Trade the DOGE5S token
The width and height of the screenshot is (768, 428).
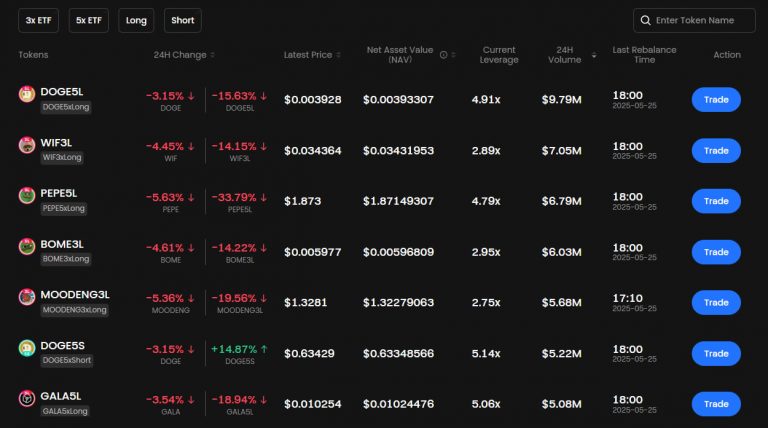tap(716, 353)
